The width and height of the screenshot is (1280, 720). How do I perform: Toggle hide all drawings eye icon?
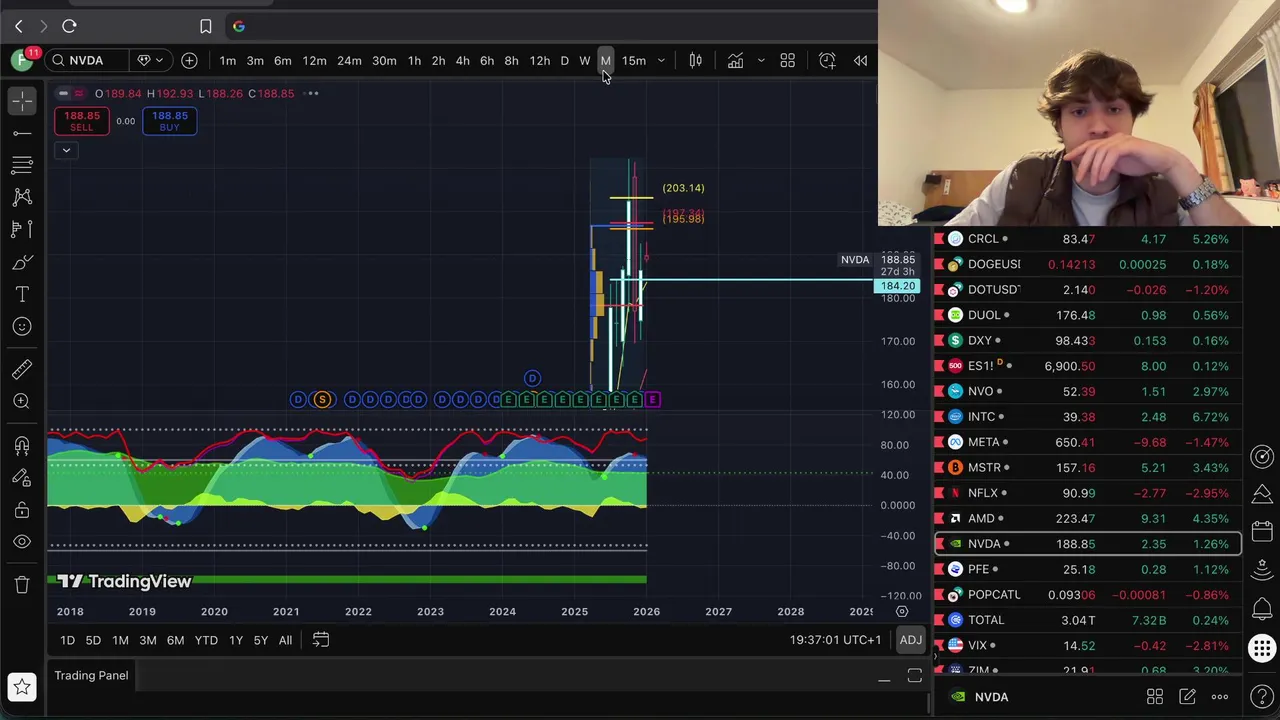click(x=22, y=542)
